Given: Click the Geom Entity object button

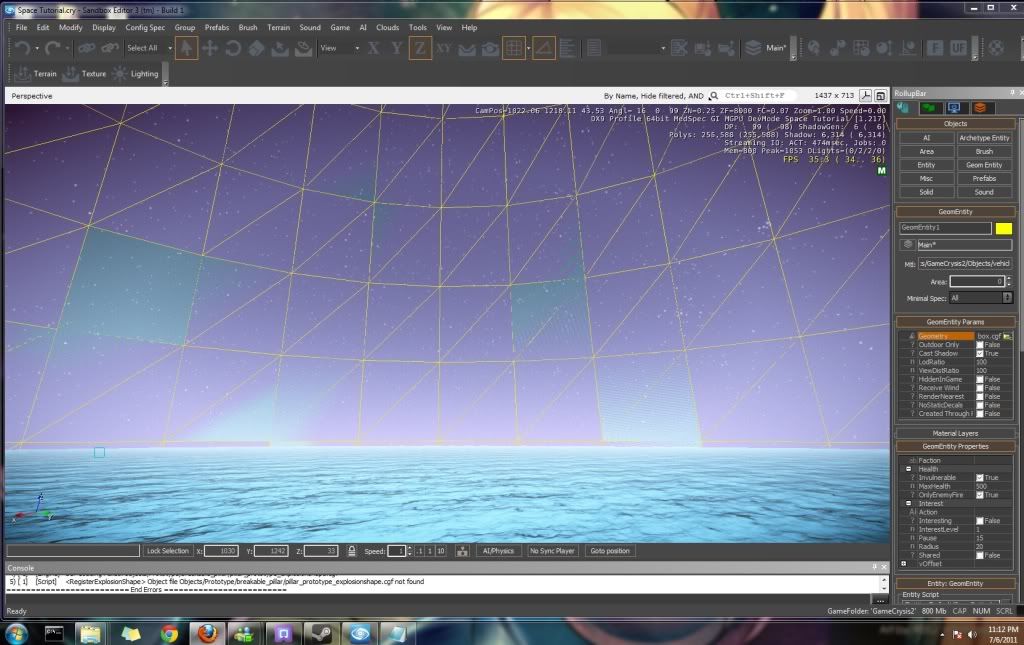Looking at the screenshot, I should (984, 165).
